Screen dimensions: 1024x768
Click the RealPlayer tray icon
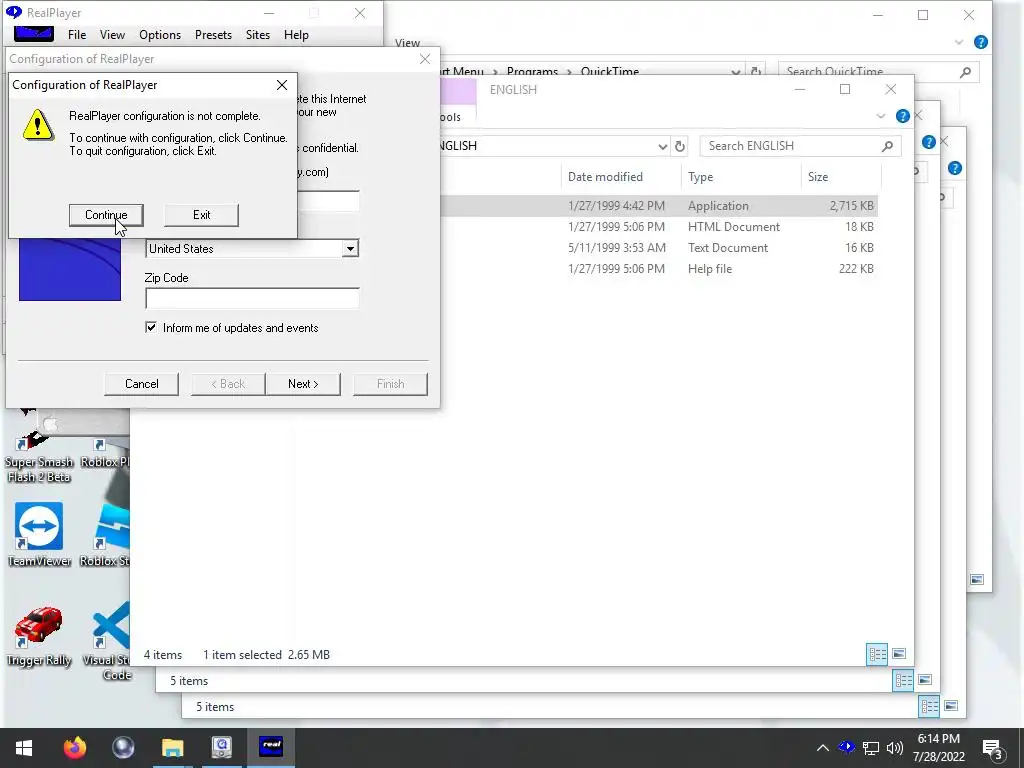(x=846, y=747)
